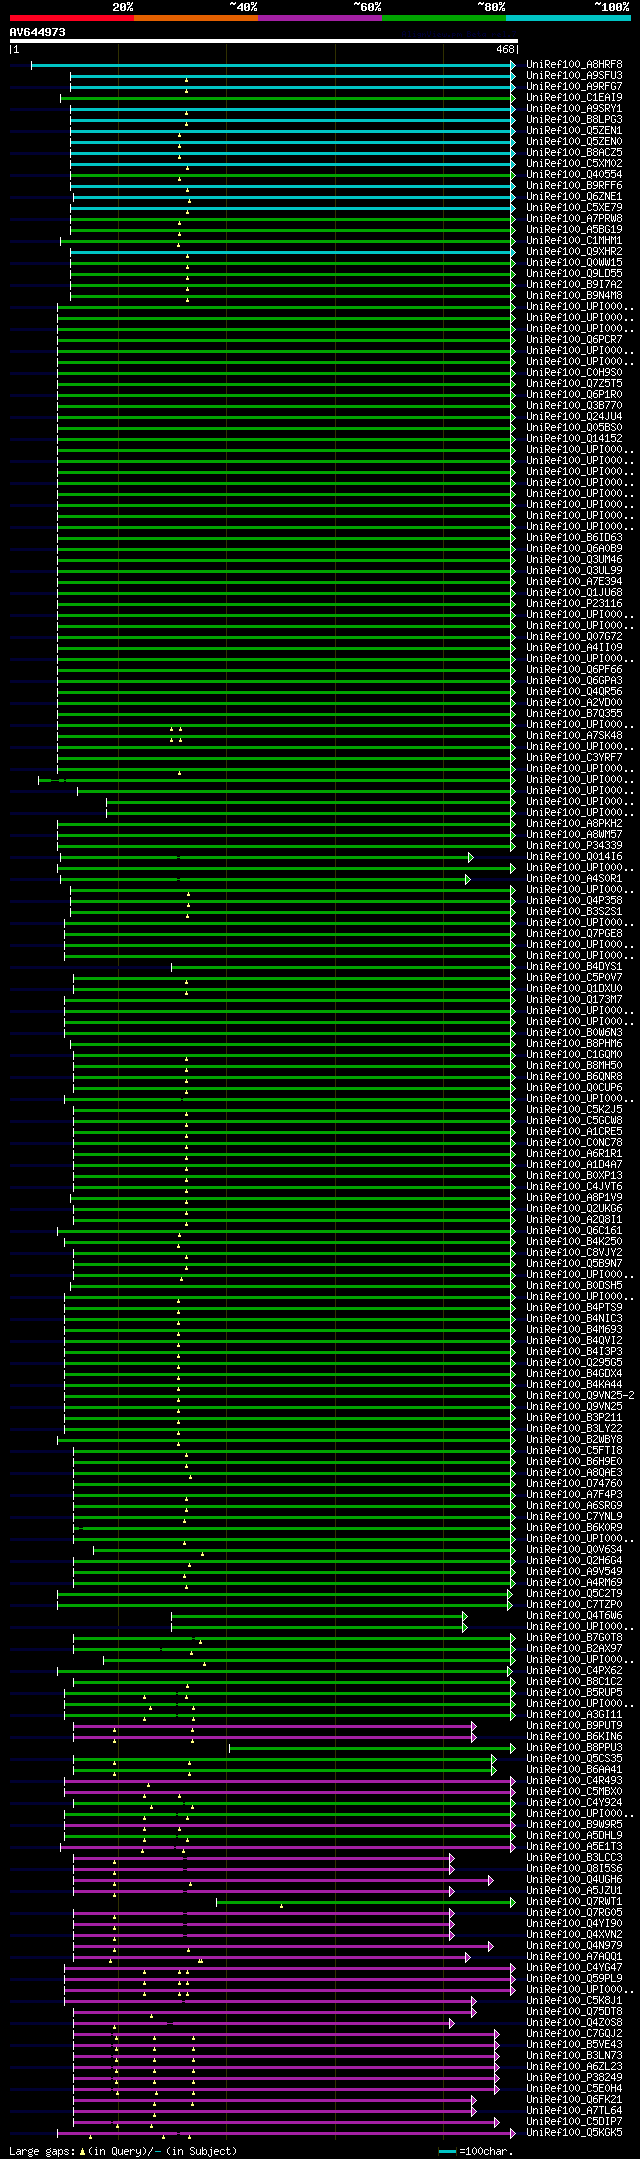Viewport: 640px width, 2159px height.
Task: Select UniRef100_O74760 label
Action: click(574, 1484)
